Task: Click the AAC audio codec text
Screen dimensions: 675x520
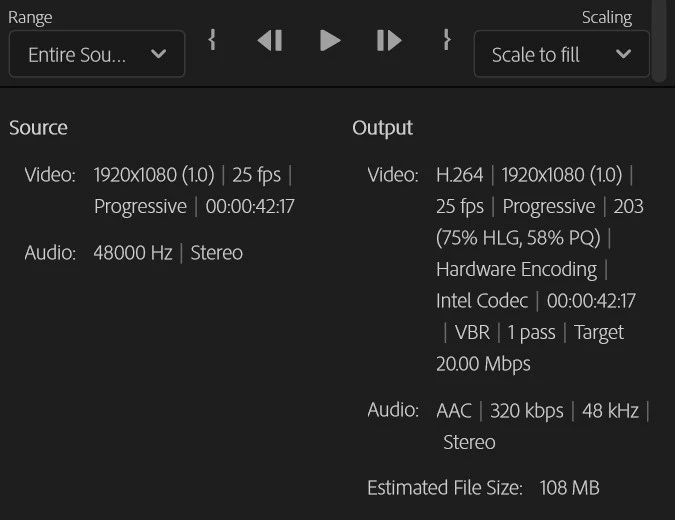Action: pos(454,410)
